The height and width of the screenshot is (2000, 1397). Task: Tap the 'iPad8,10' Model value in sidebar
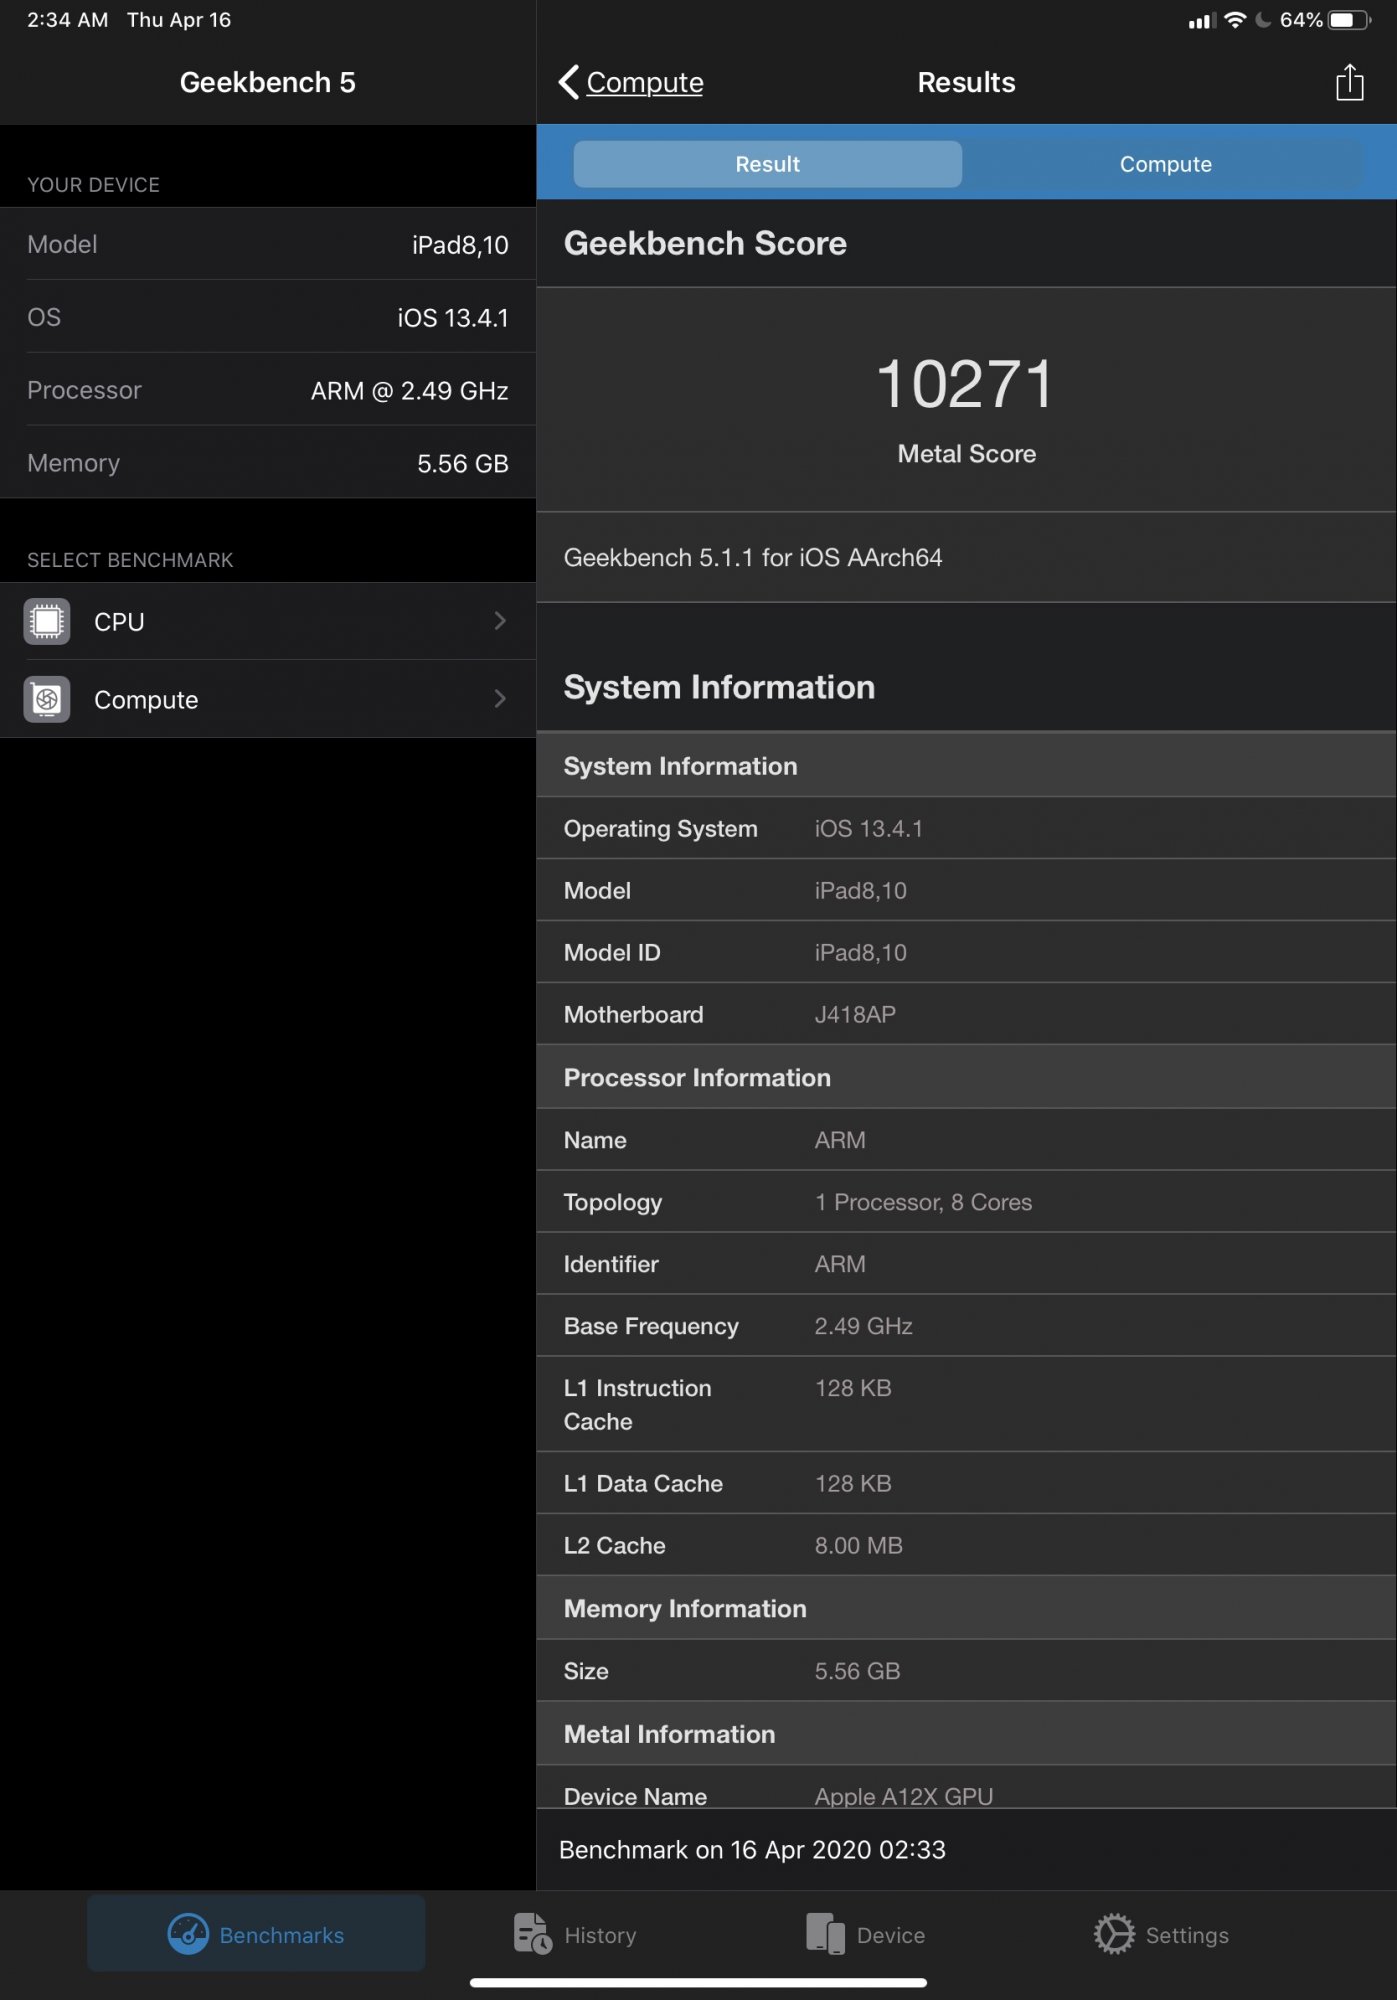coord(460,245)
